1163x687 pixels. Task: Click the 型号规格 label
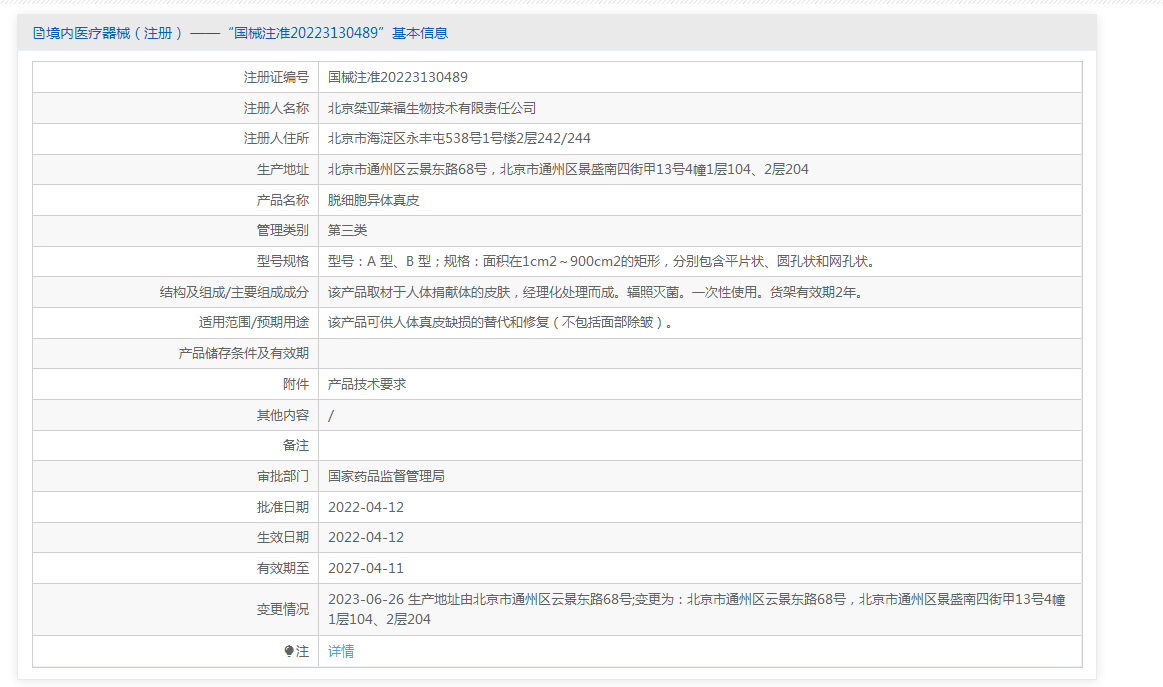283,261
